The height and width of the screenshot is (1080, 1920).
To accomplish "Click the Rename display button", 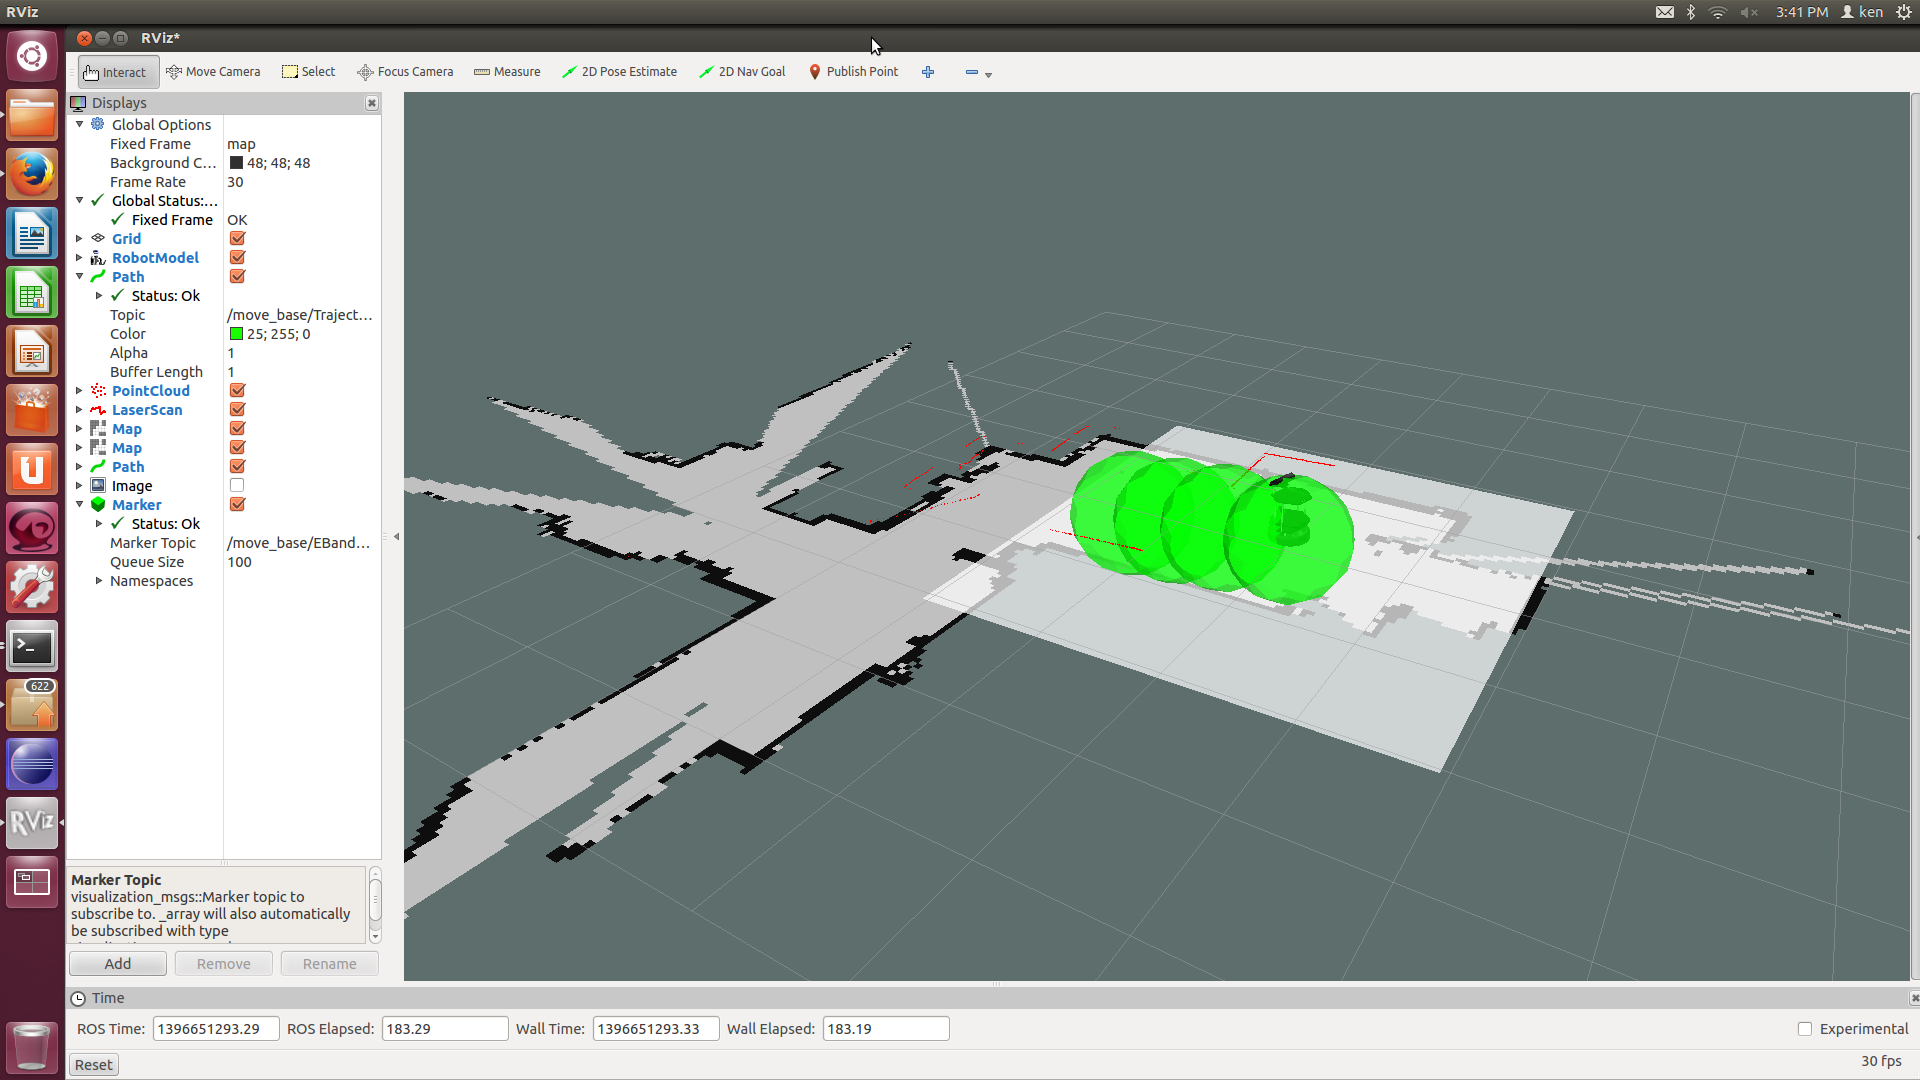I will [330, 963].
